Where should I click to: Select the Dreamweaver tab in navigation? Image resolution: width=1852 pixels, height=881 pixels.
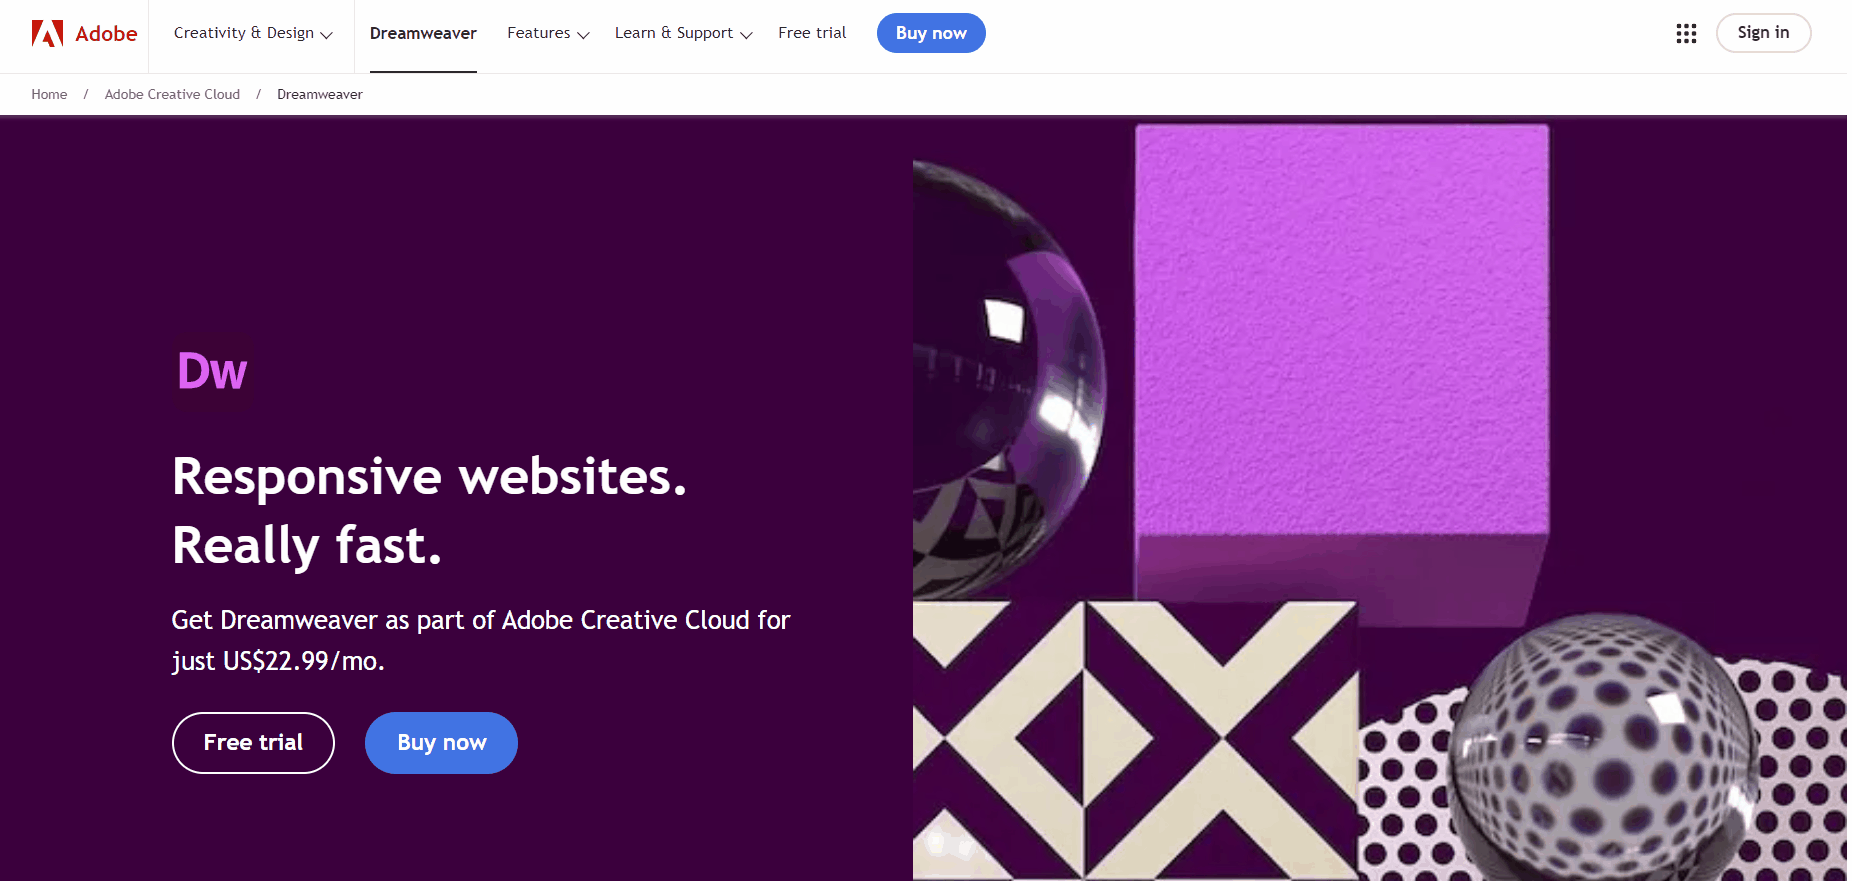tap(423, 34)
